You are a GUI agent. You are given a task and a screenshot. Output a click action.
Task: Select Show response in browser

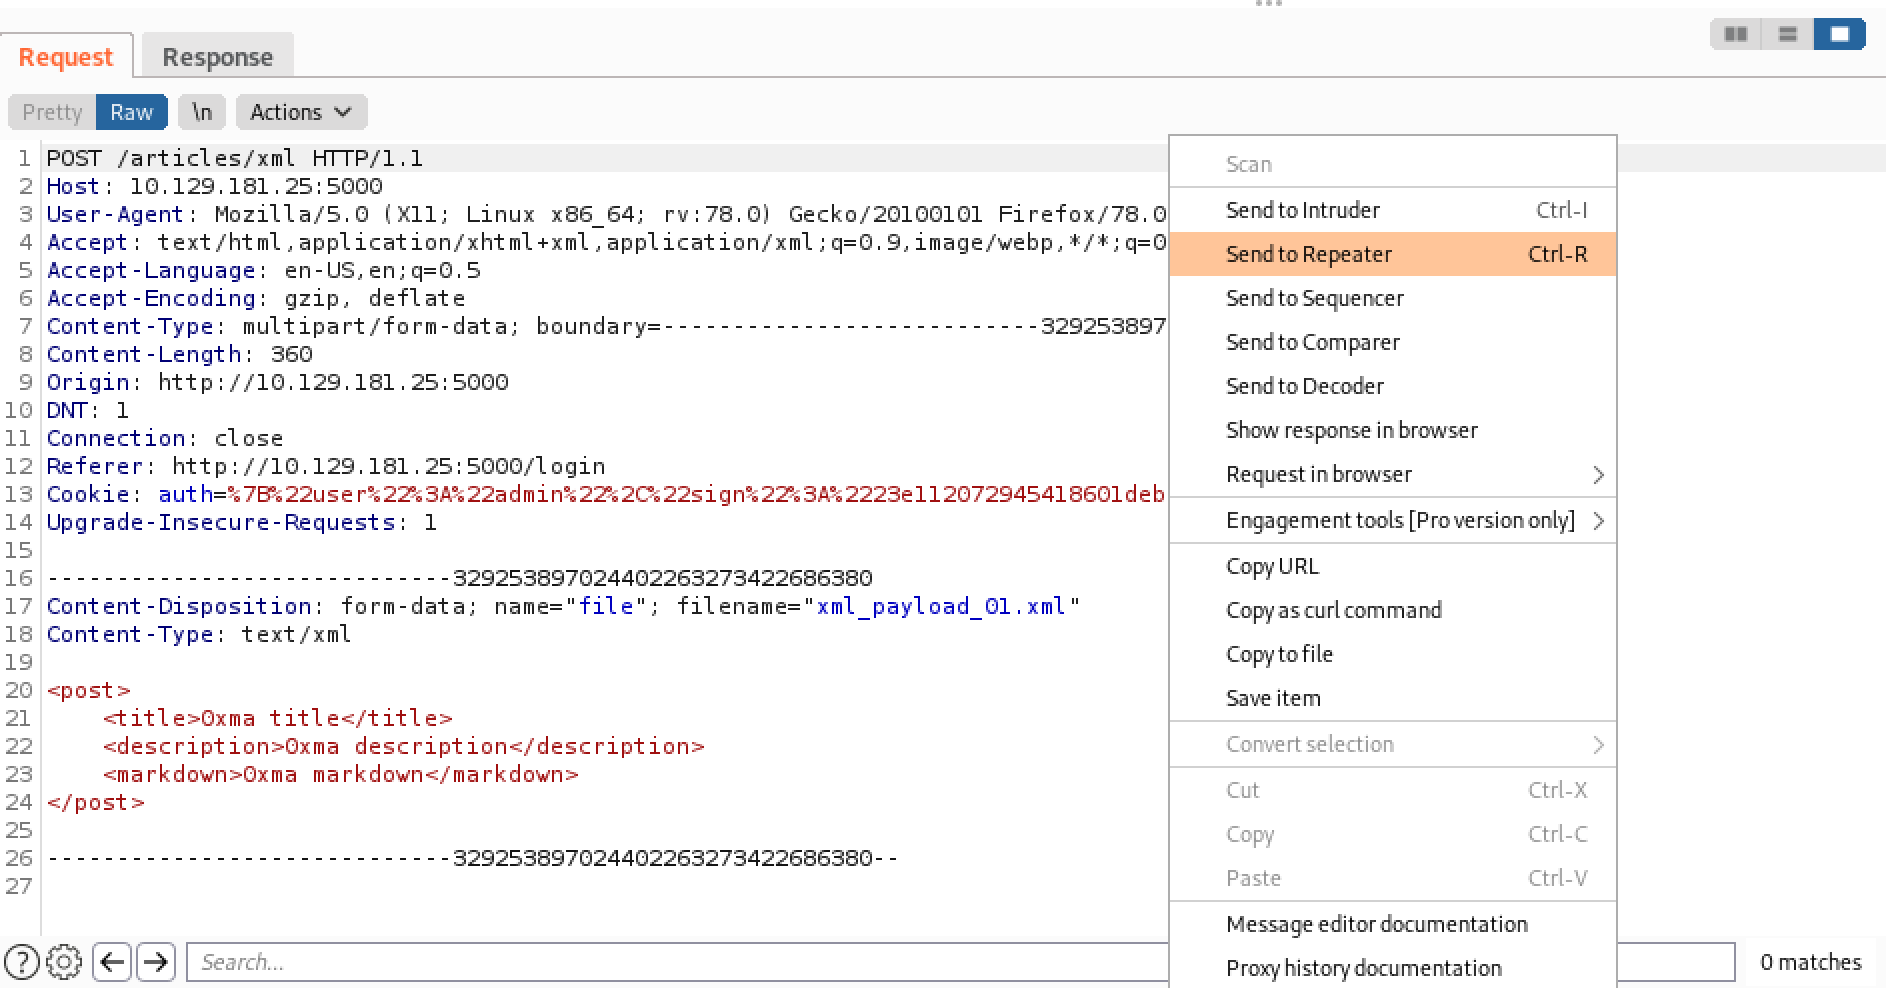coord(1393,430)
